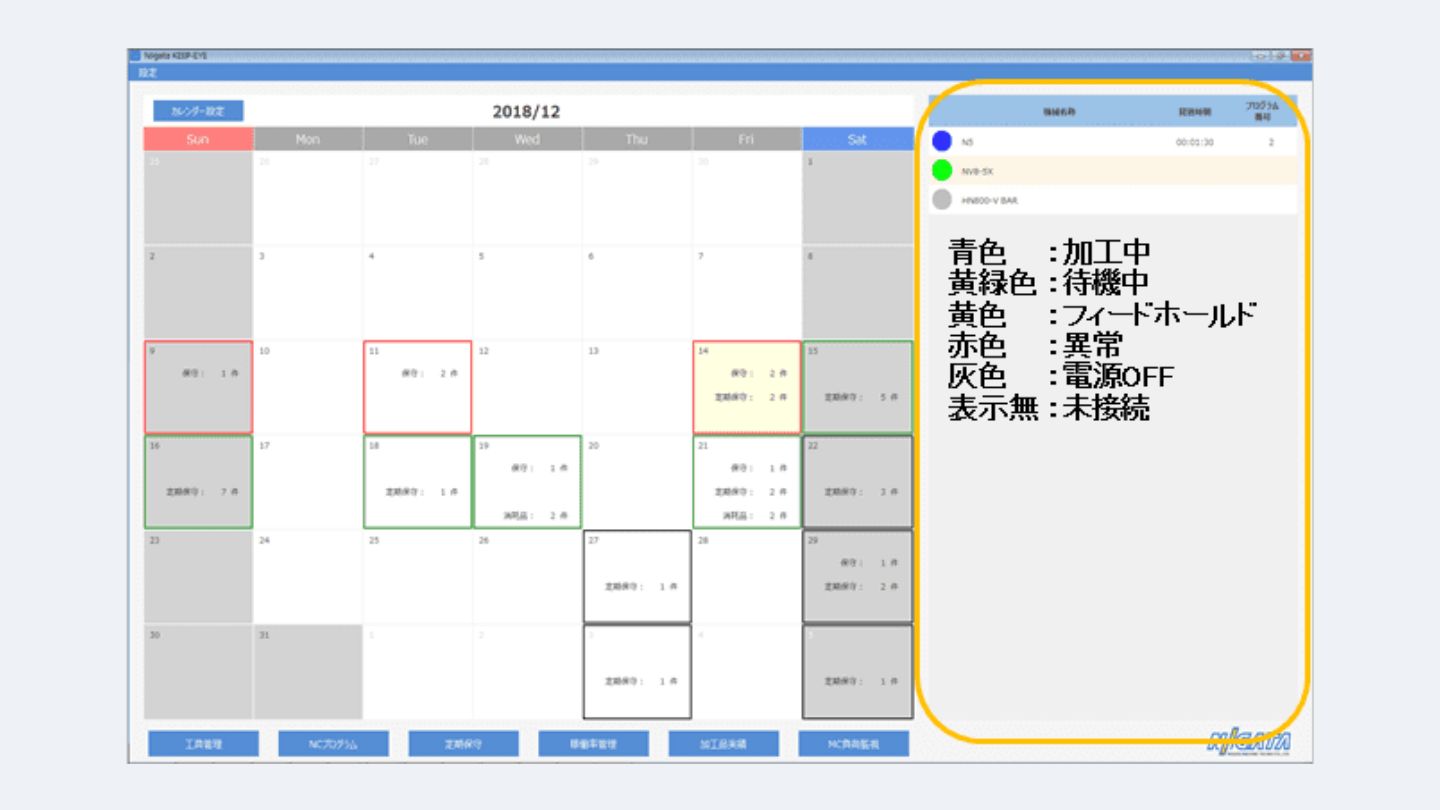The image size is (1440, 810).
Task: Select the NV8-5X machine row
Action: pos(1112,171)
